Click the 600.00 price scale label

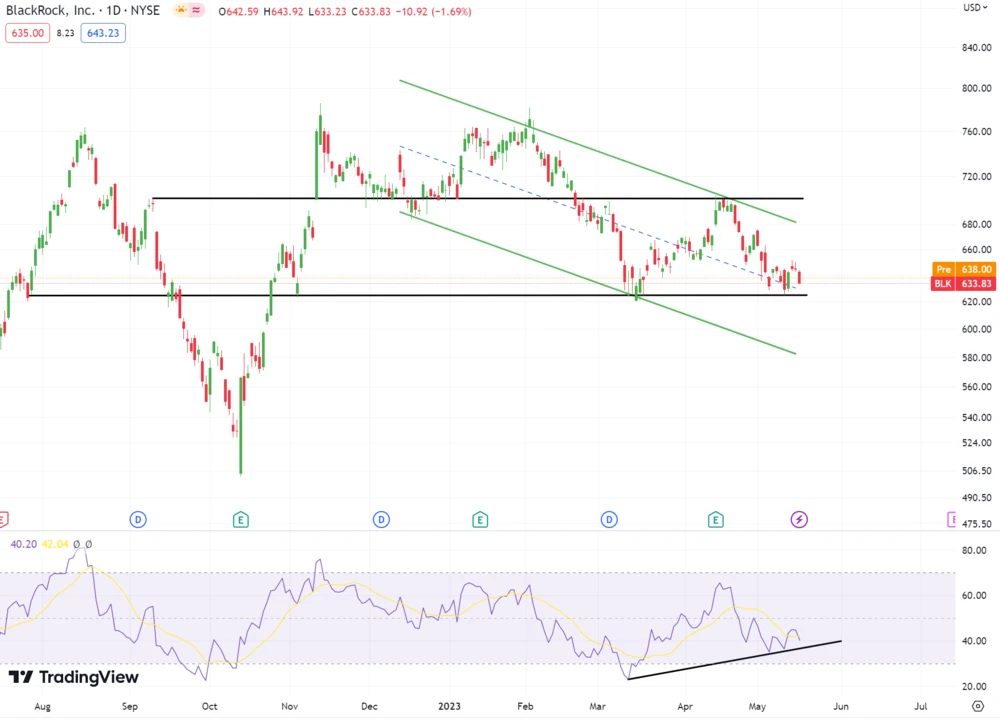click(976, 329)
